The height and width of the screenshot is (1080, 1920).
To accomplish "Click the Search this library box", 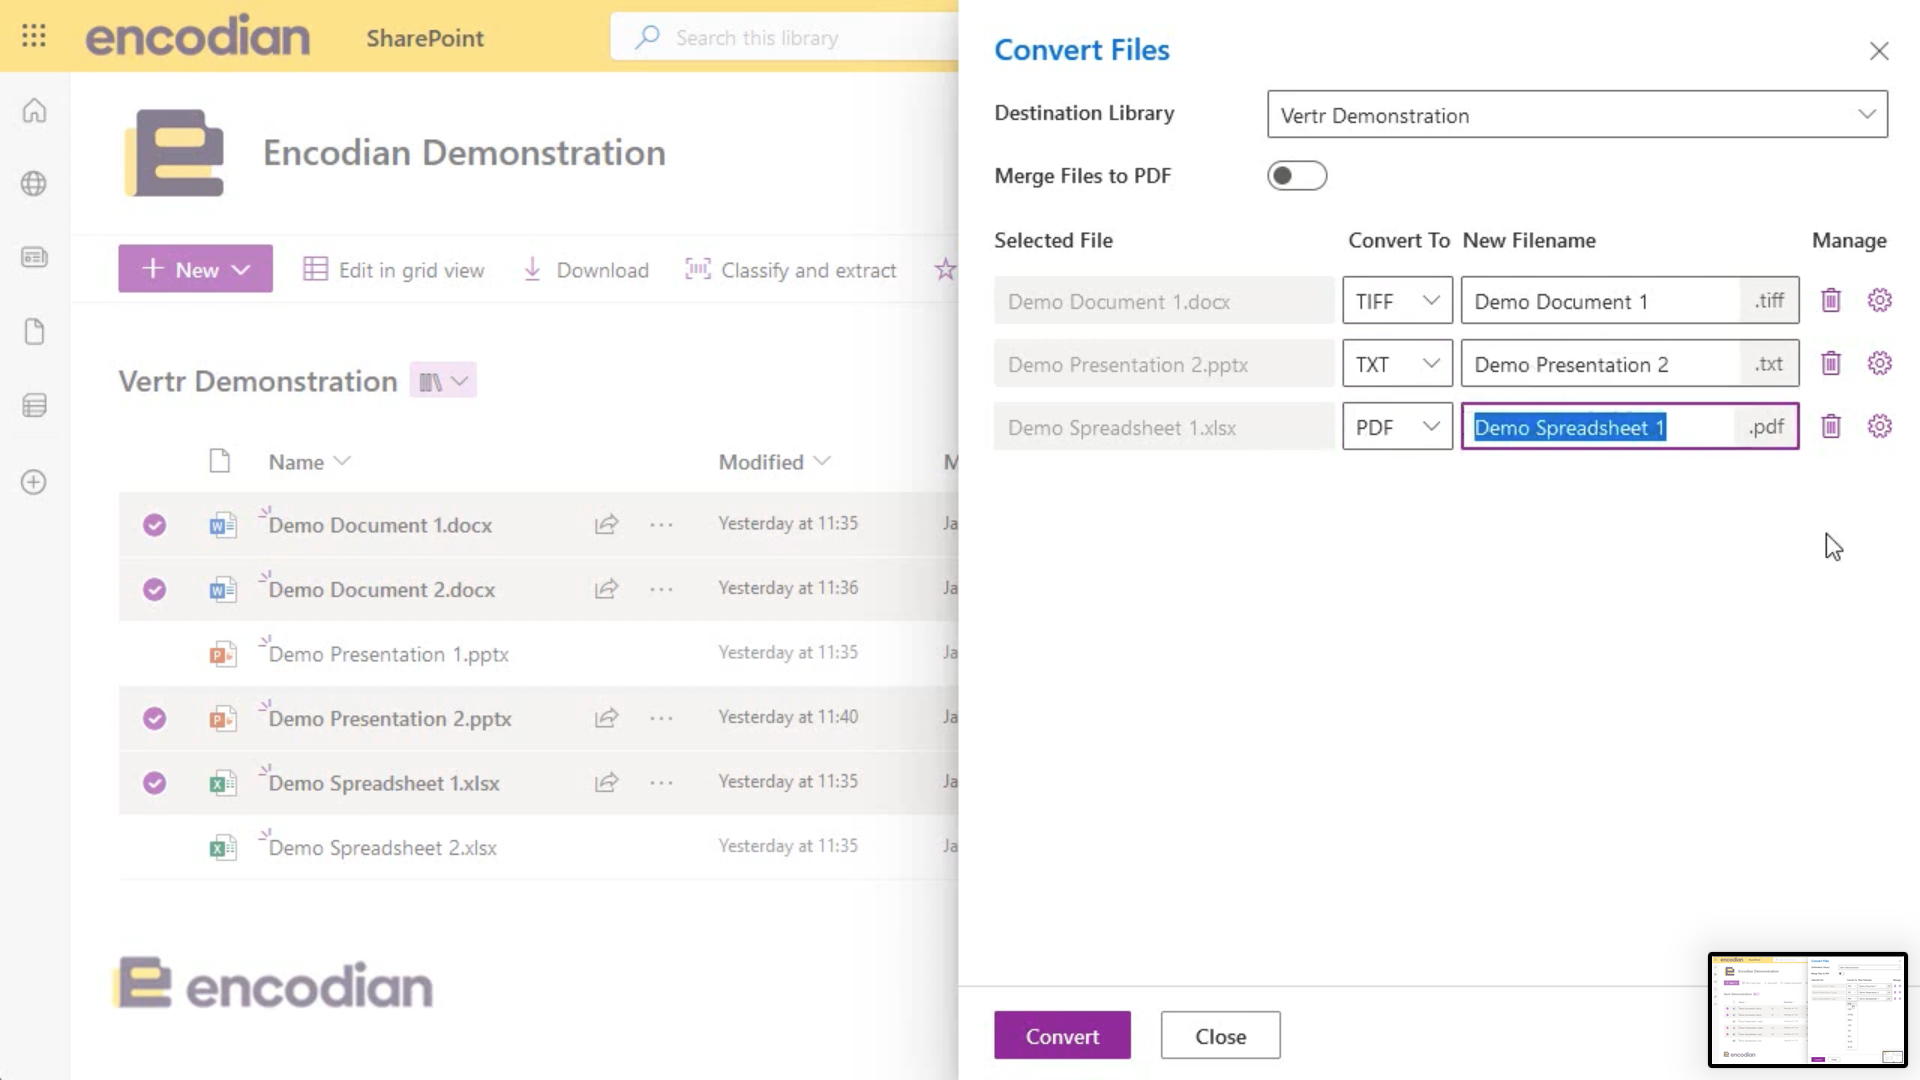I will [x=785, y=38].
